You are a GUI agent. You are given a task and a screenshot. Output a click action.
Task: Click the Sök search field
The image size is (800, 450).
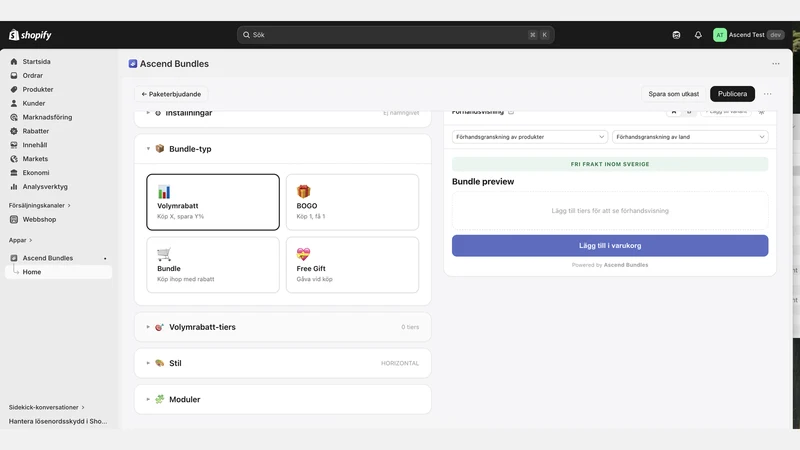[x=395, y=35]
